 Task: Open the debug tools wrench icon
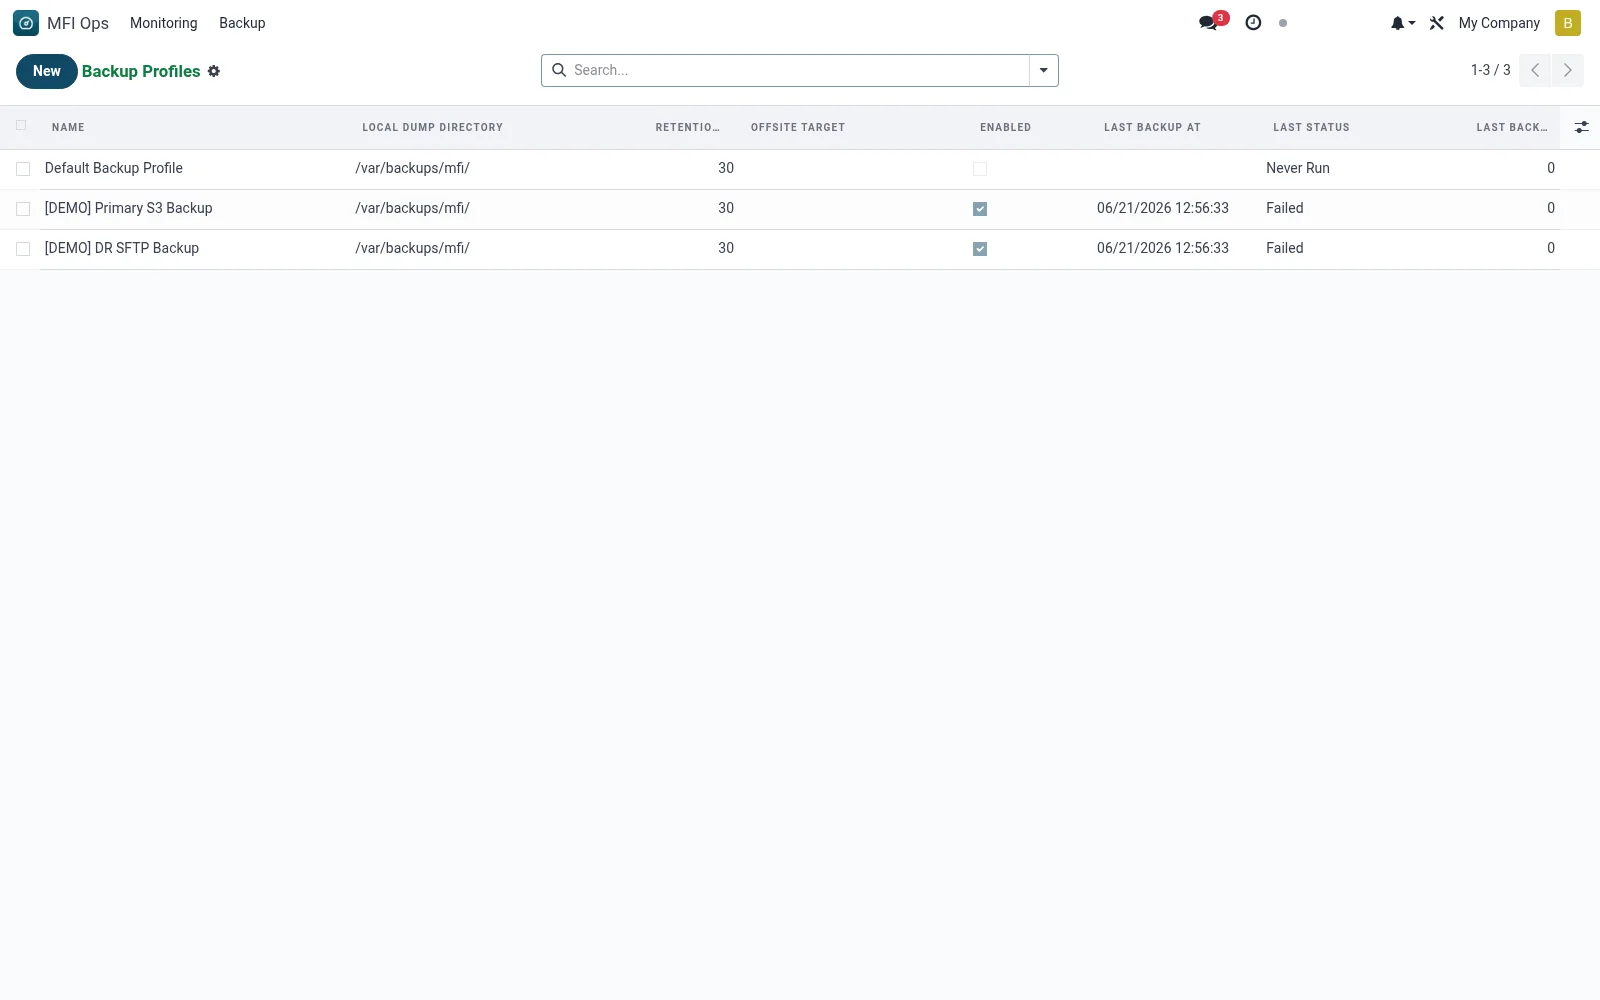1437,23
